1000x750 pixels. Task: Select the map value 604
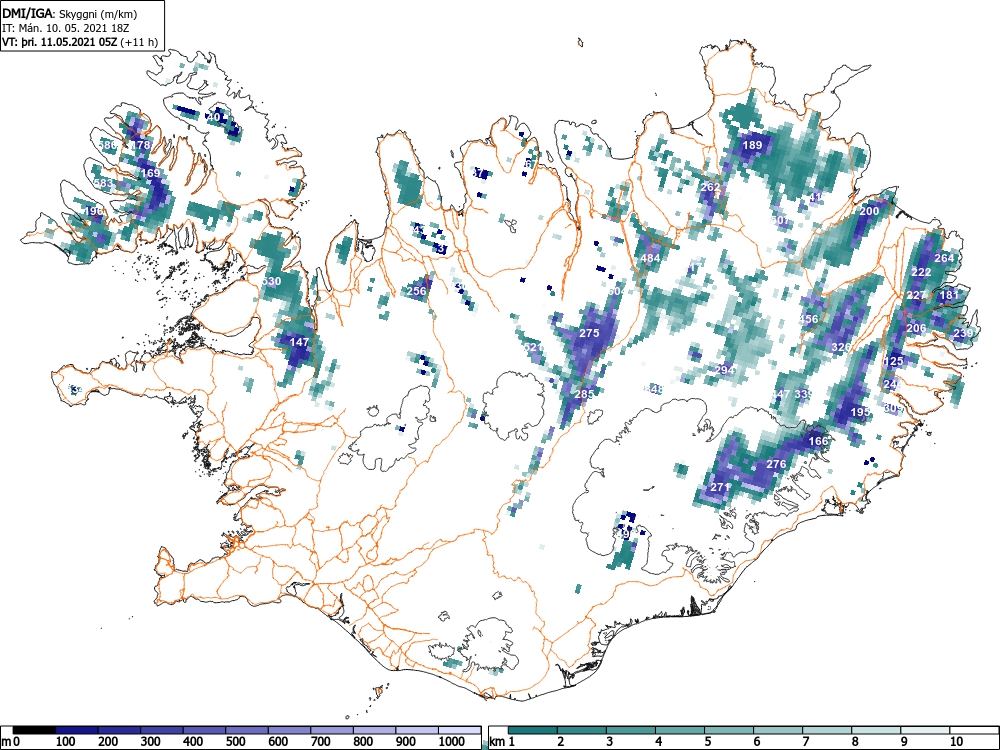click(615, 291)
